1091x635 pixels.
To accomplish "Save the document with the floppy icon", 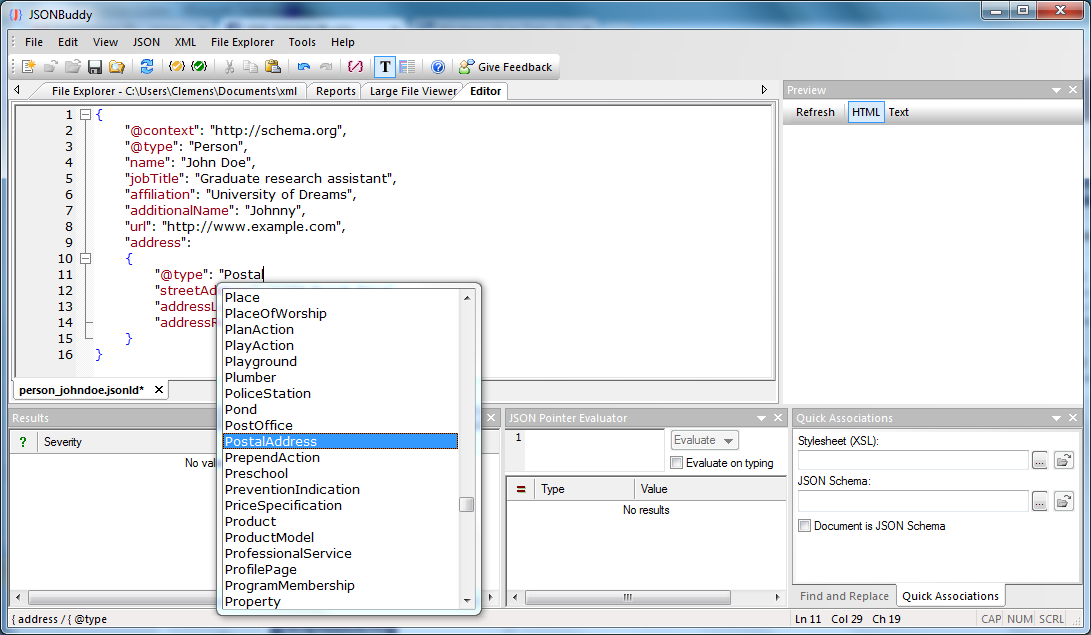I will [x=95, y=67].
